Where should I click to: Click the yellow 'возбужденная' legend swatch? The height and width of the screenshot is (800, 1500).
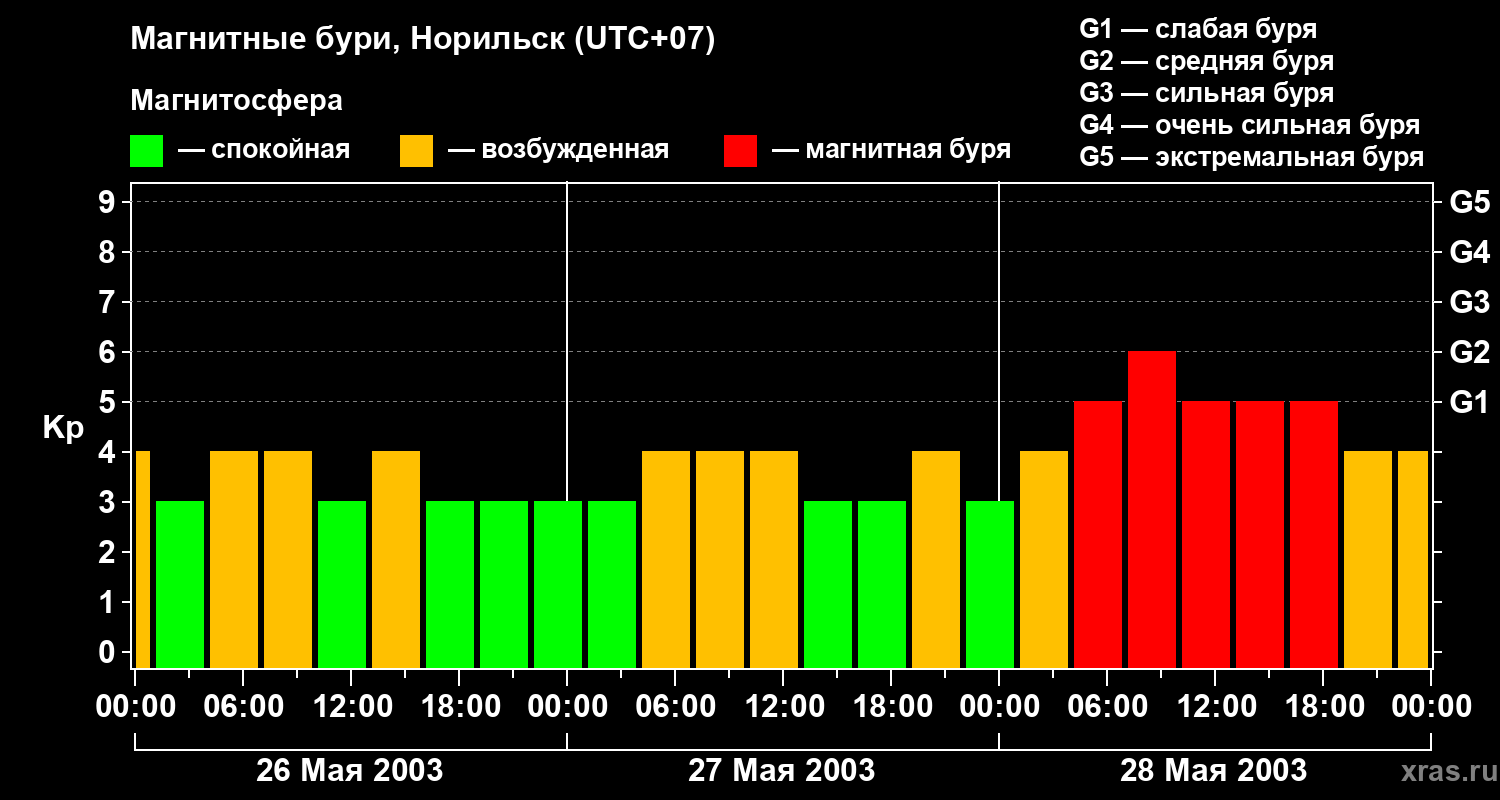tap(416, 151)
